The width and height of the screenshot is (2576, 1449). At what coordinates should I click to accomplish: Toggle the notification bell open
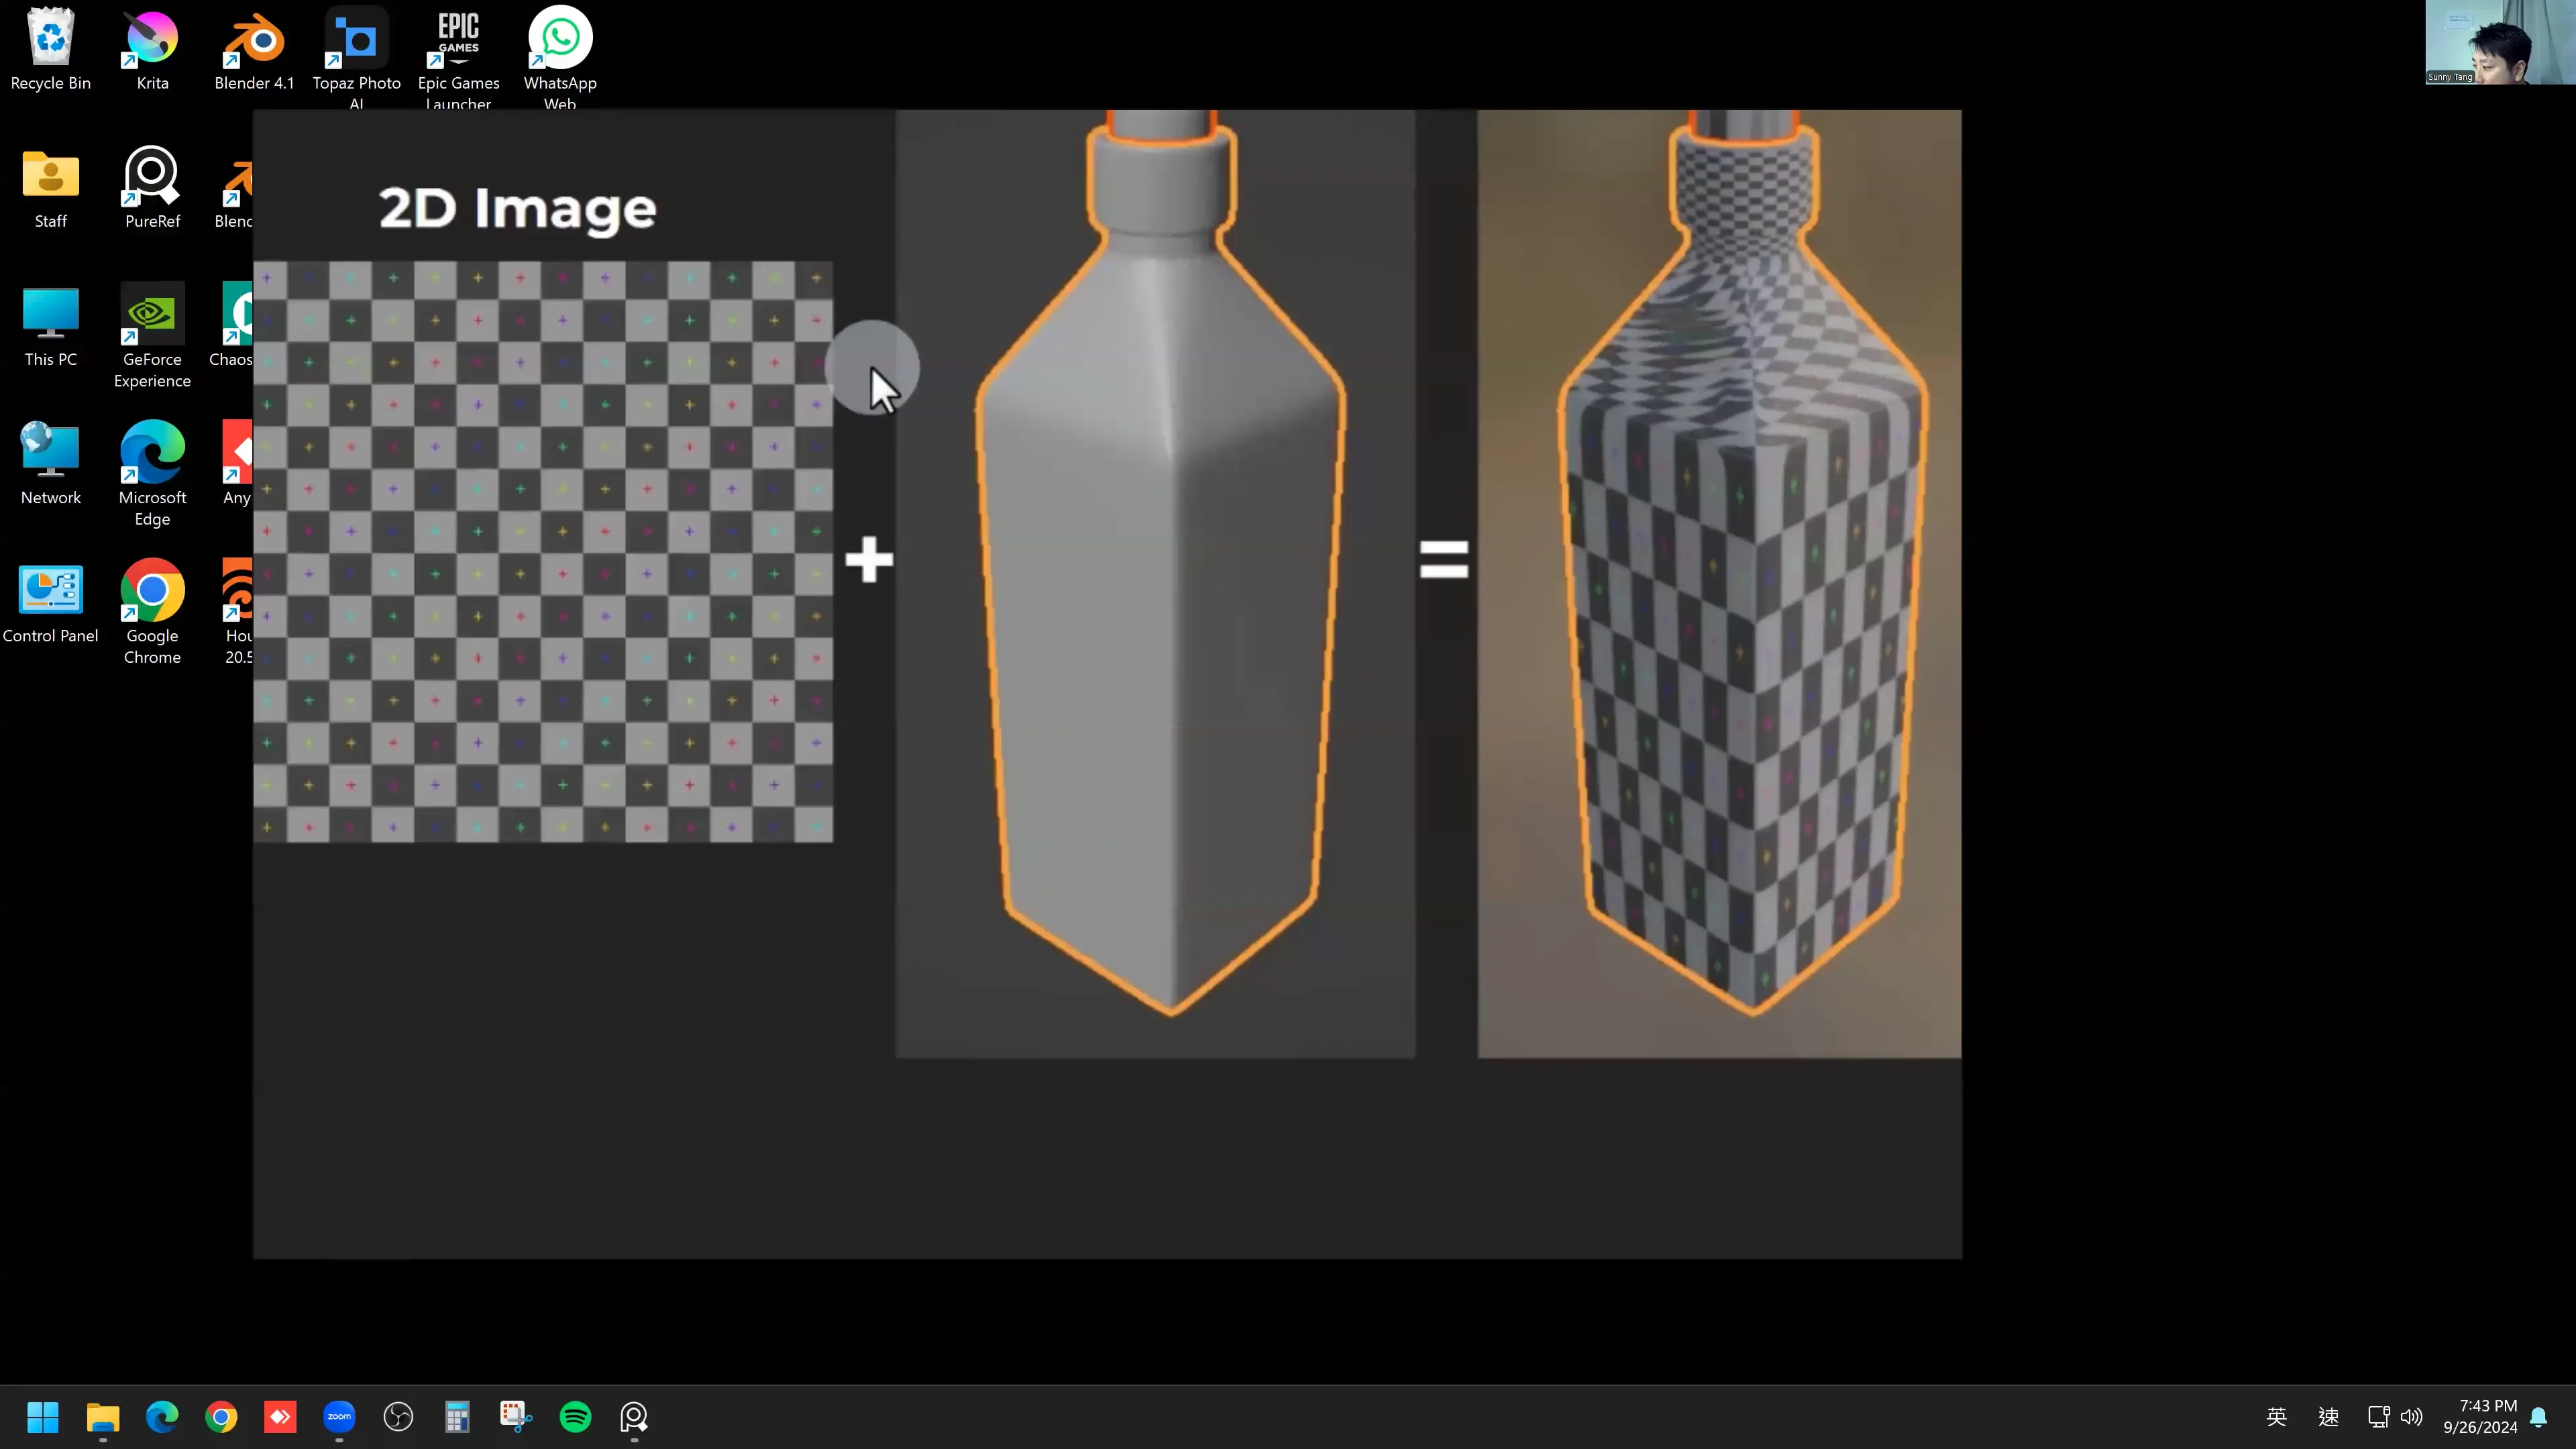2541,1417
